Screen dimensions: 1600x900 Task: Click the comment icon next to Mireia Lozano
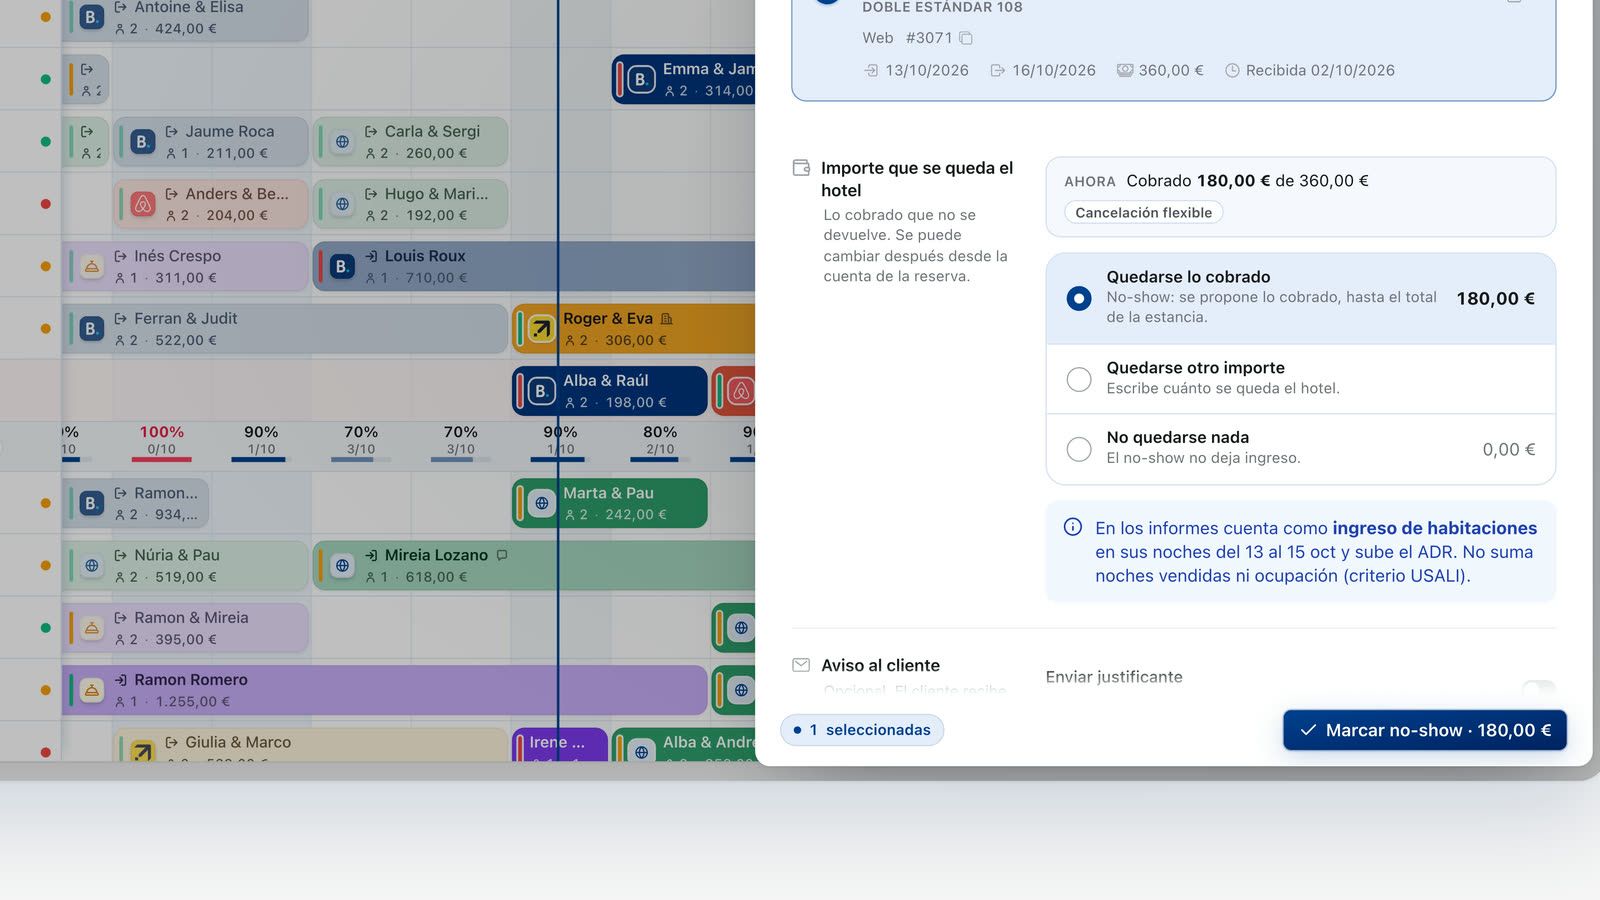(x=502, y=555)
